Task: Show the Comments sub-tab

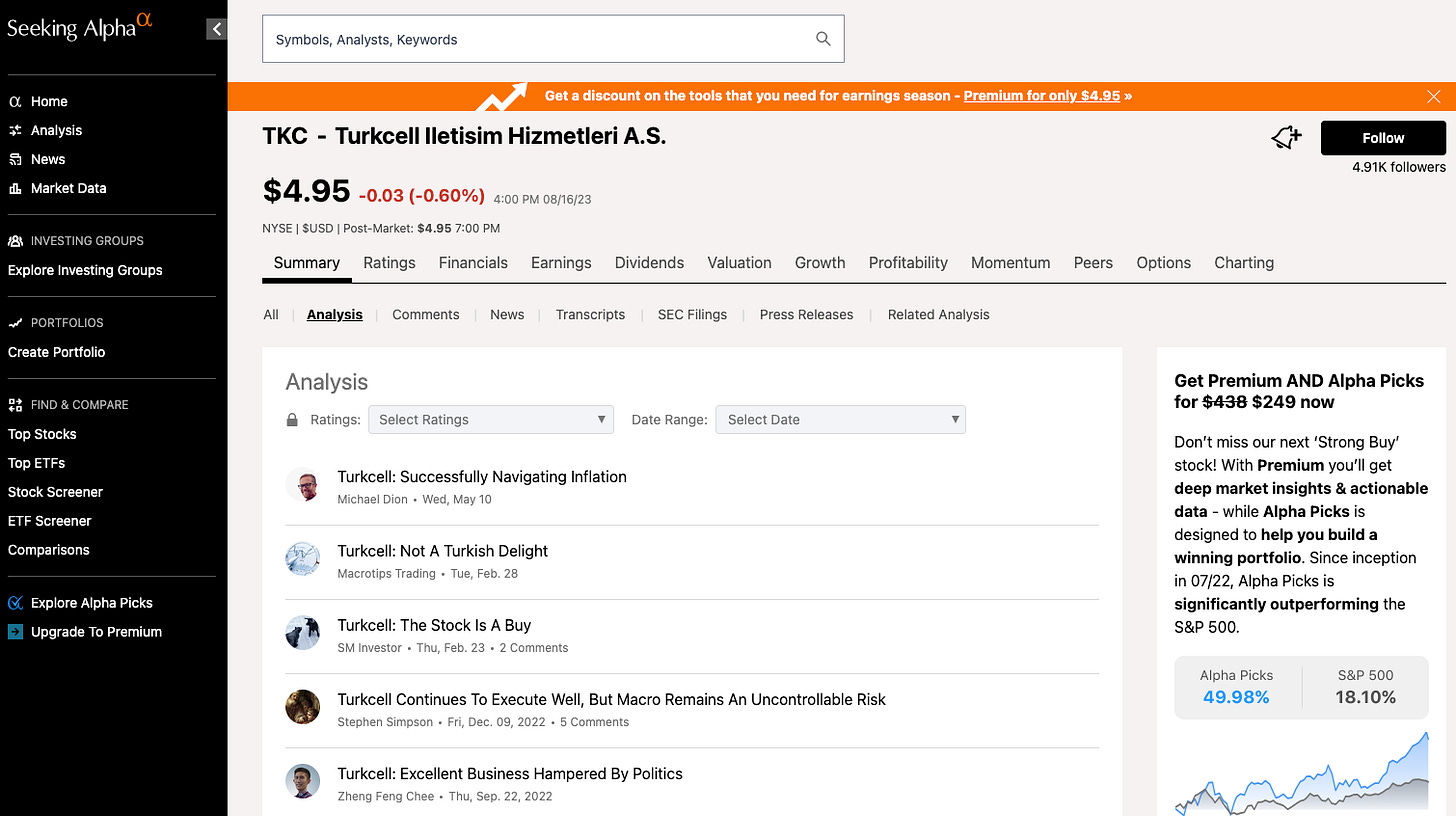Action: point(425,314)
